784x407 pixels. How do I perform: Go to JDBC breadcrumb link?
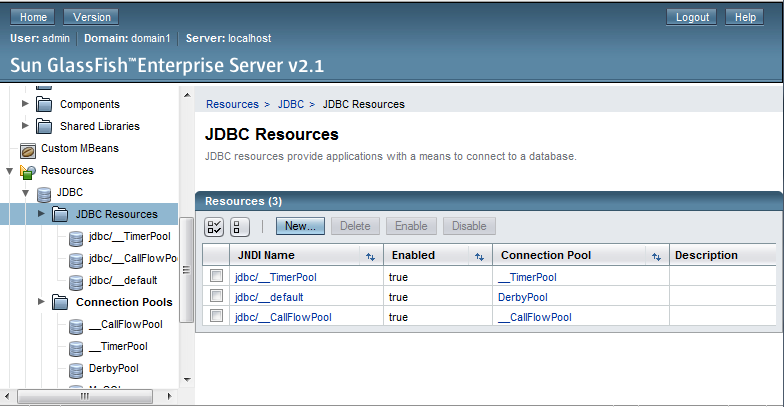(x=291, y=104)
